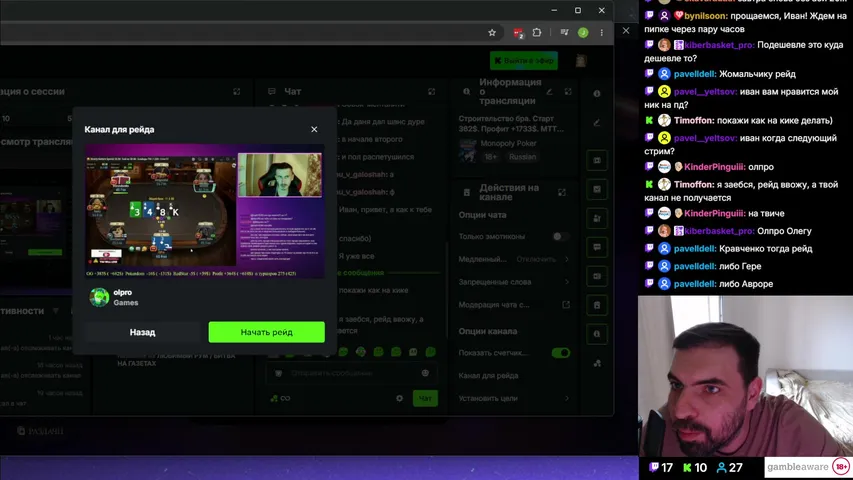The height and width of the screenshot is (480, 853).
Task: Click the 'gambleaware' badge
Action: tap(807, 467)
